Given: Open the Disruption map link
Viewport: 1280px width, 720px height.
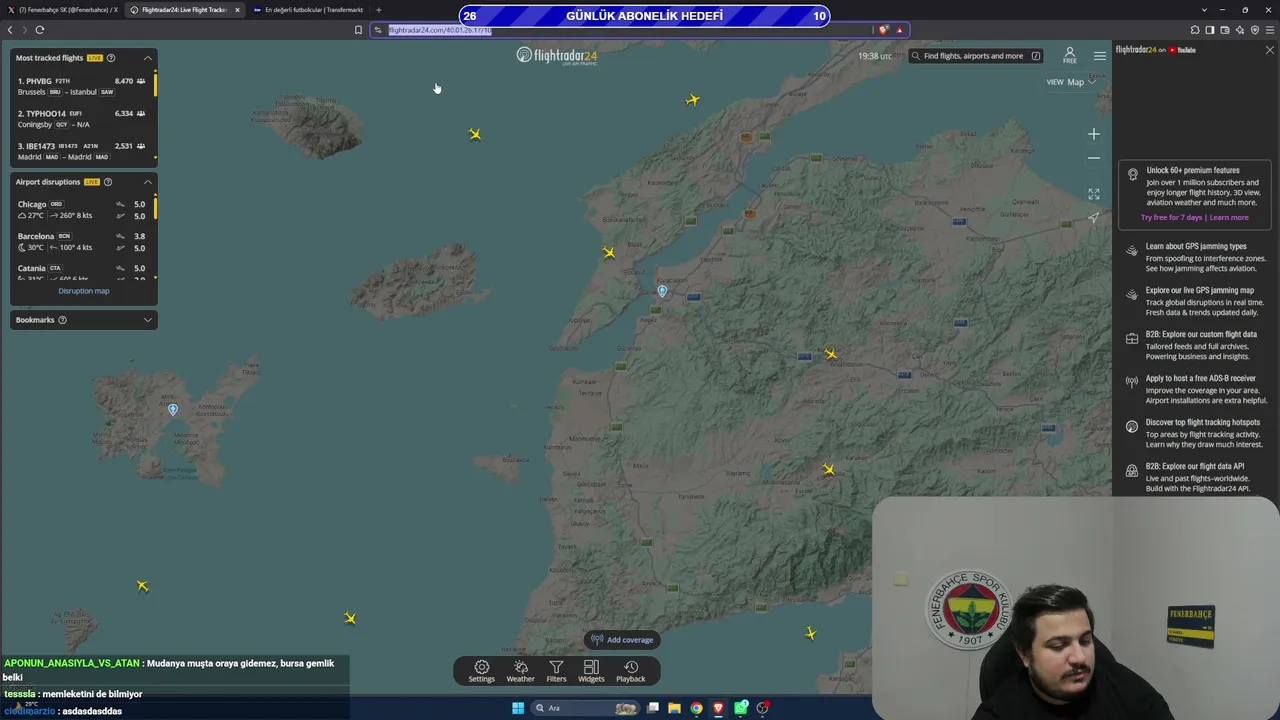Looking at the screenshot, I should coord(84,291).
